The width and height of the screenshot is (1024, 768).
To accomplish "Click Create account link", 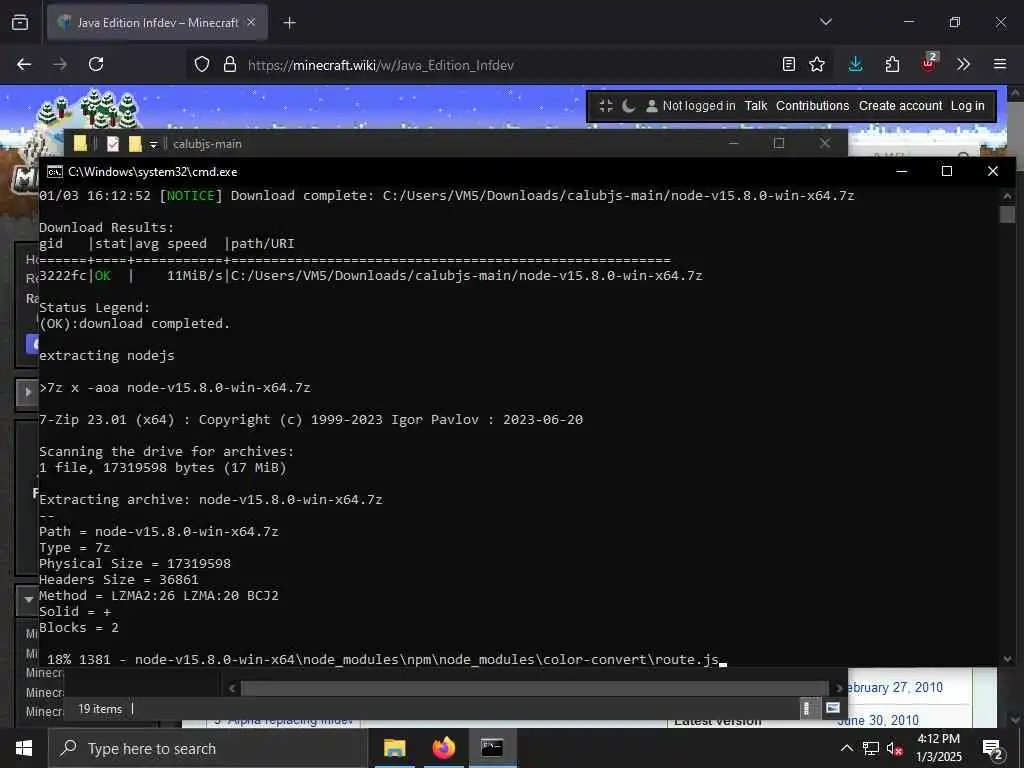I will pyautogui.click(x=901, y=106).
